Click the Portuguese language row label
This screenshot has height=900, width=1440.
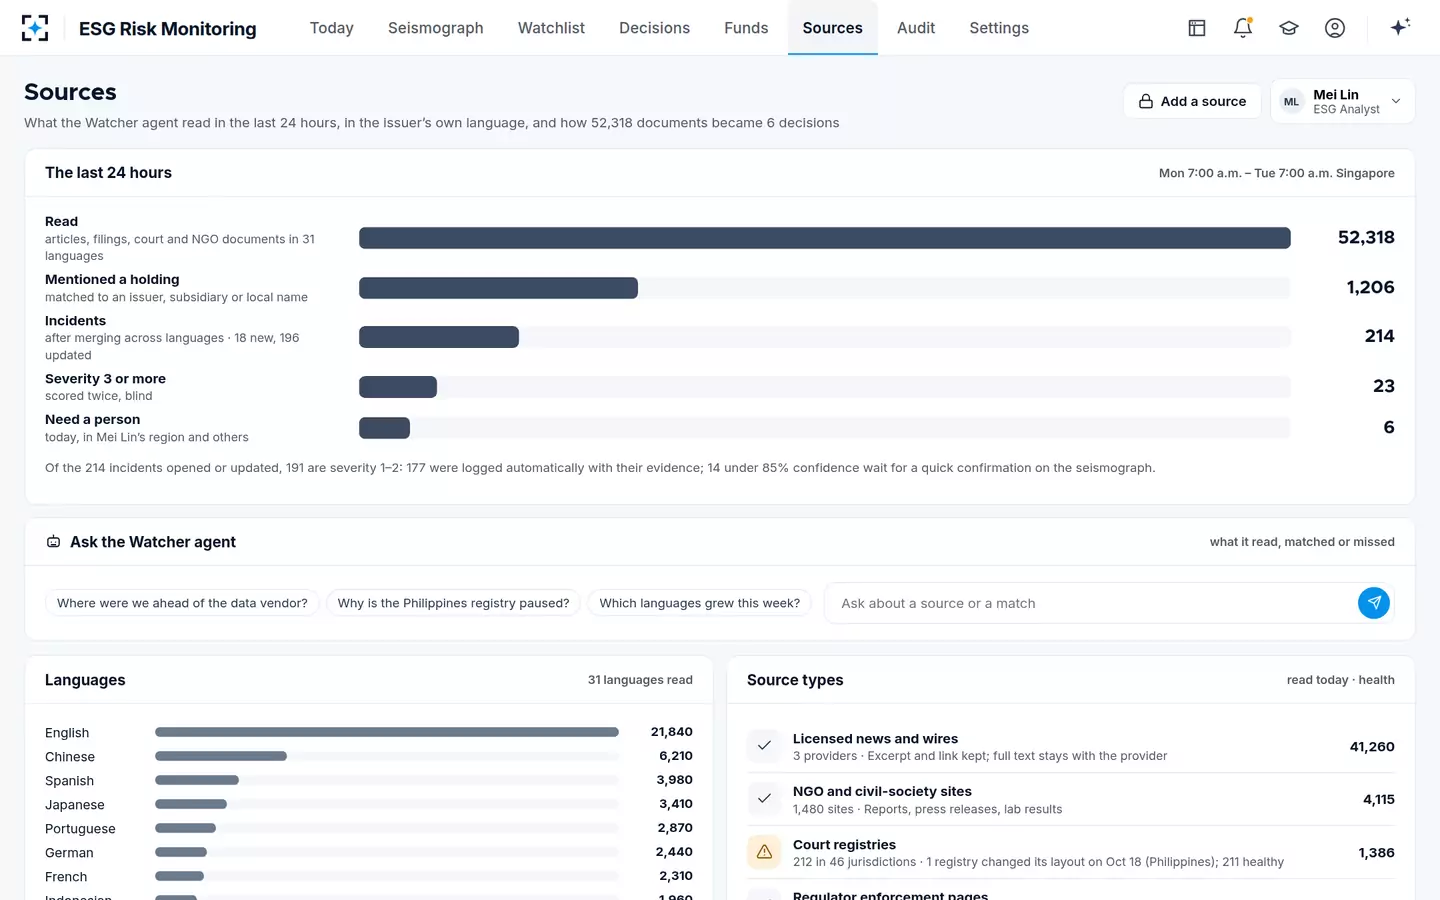tap(80, 829)
